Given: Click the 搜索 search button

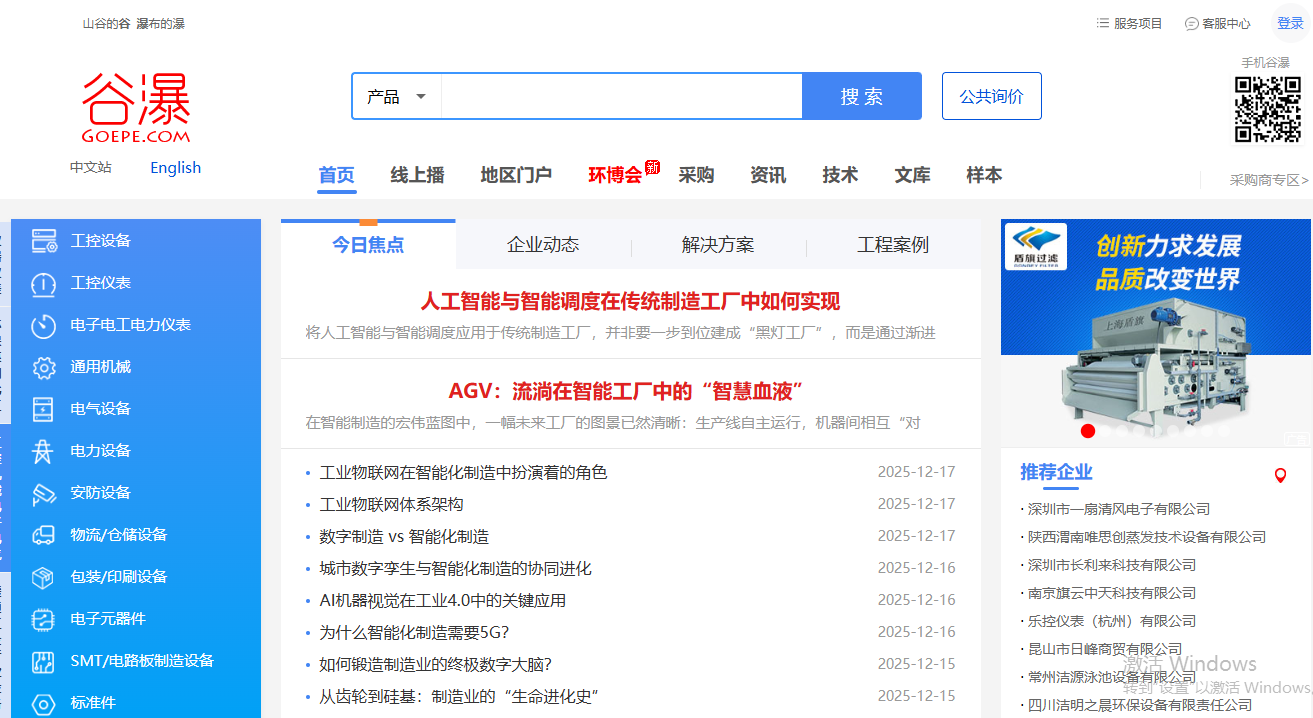Looking at the screenshot, I should pyautogui.click(x=861, y=95).
